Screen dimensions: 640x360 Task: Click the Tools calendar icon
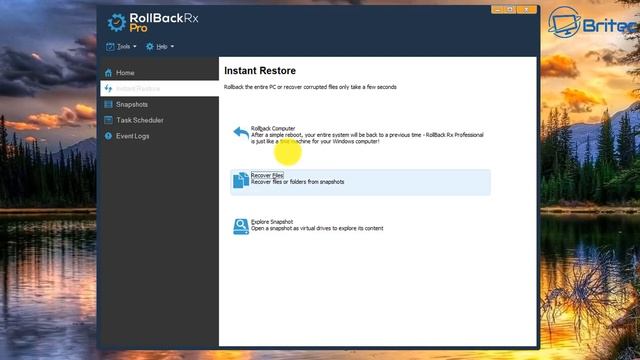tap(110, 47)
